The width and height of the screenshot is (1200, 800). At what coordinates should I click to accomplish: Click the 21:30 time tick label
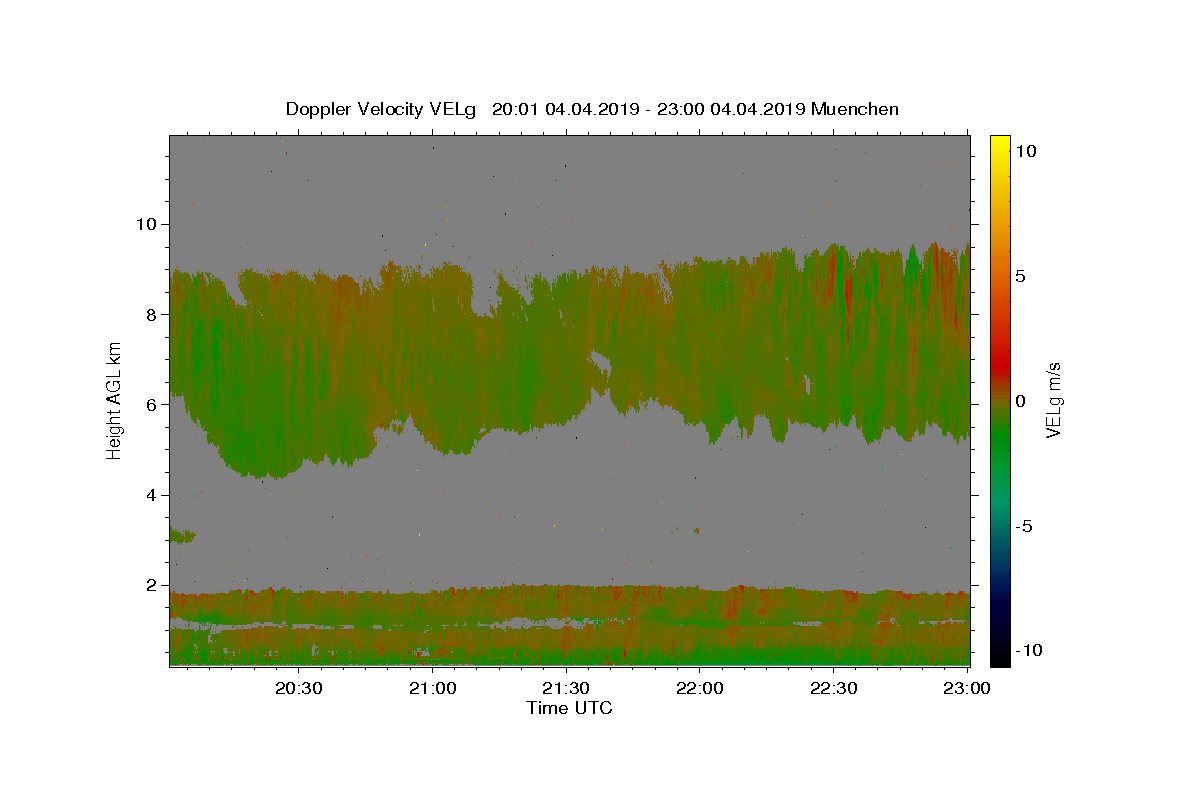(566, 688)
